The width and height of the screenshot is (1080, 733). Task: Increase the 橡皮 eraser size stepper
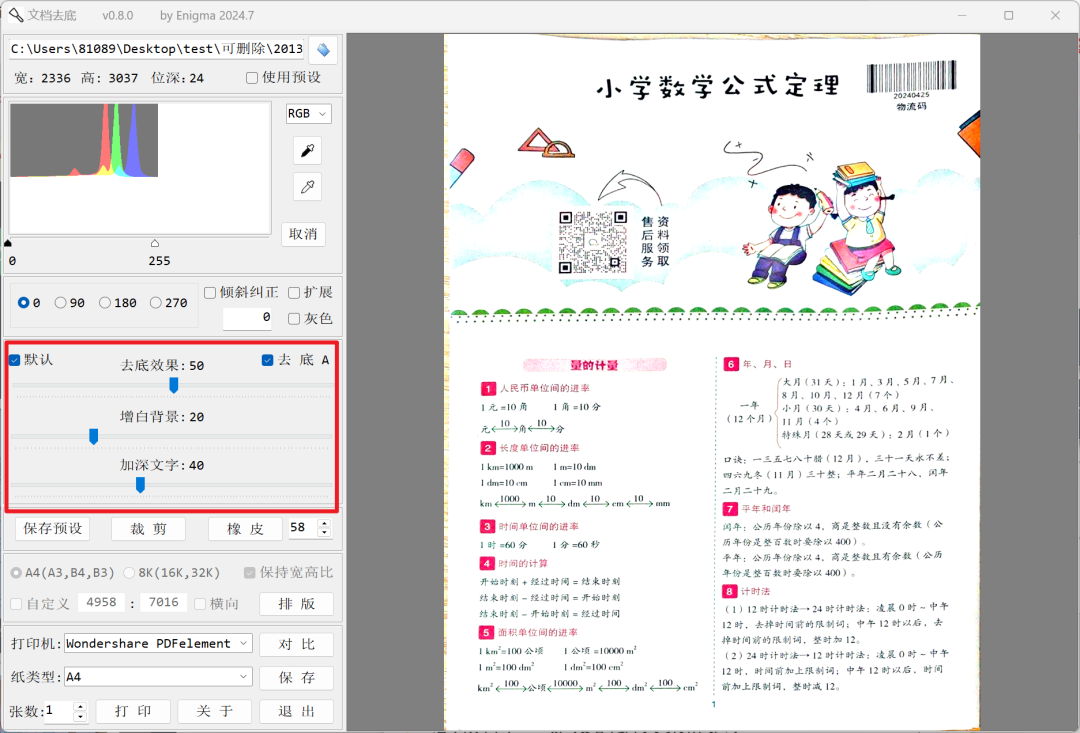(323, 523)
